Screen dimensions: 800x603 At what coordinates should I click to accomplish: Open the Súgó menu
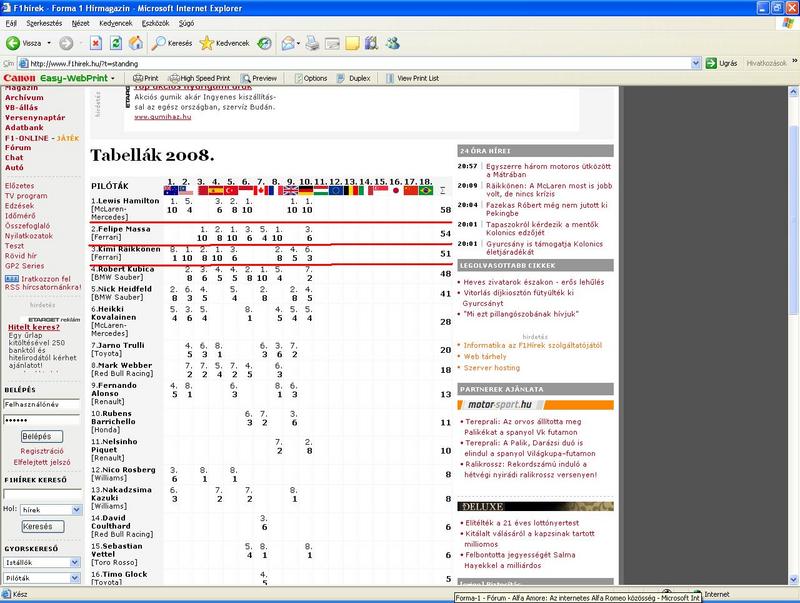(x=186, y=23)
